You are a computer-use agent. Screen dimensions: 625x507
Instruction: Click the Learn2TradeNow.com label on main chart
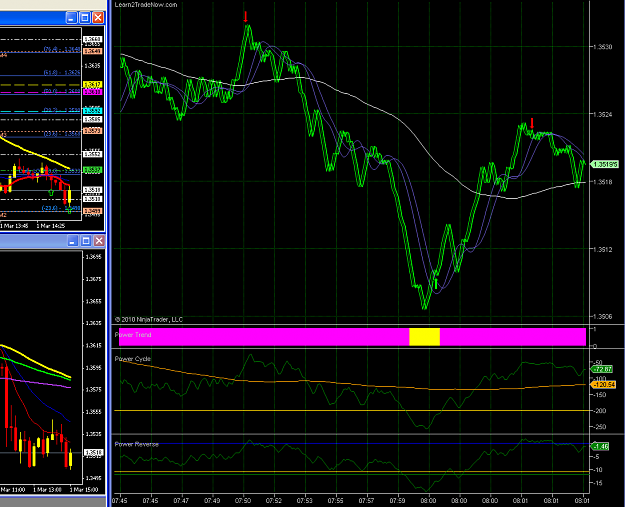tap(145, 5)
